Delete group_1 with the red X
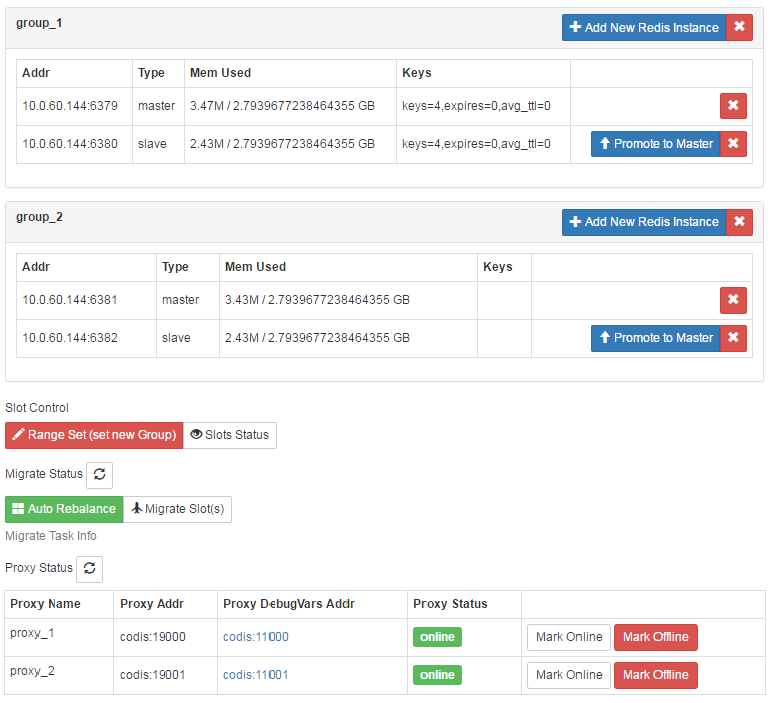 [x=739, y=27]
